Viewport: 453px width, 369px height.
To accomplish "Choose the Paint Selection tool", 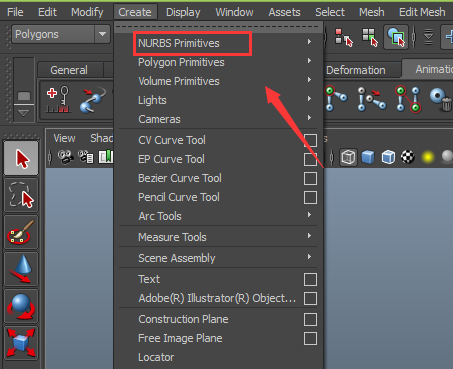I will 21,232.
